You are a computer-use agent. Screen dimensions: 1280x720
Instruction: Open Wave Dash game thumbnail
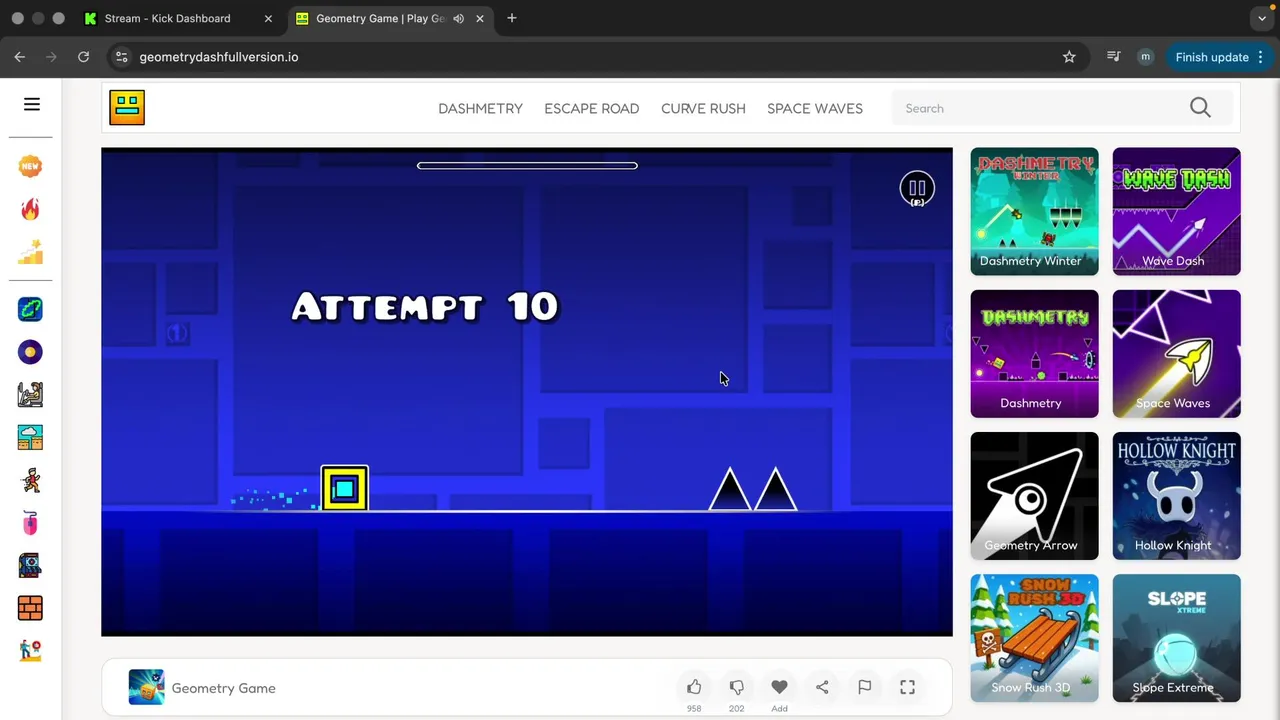(x=1176, y=211)
